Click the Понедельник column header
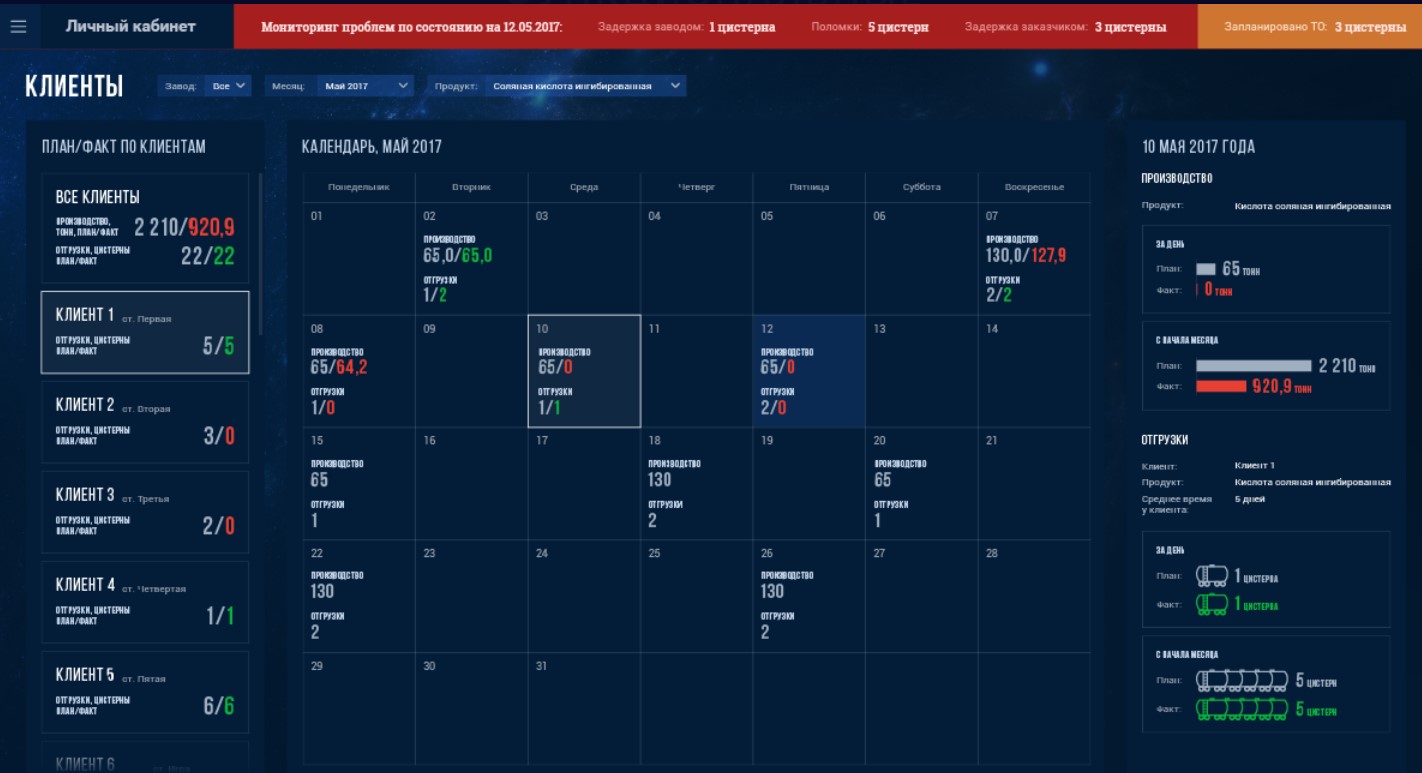 pyautogui.click(x=359, y=187)
